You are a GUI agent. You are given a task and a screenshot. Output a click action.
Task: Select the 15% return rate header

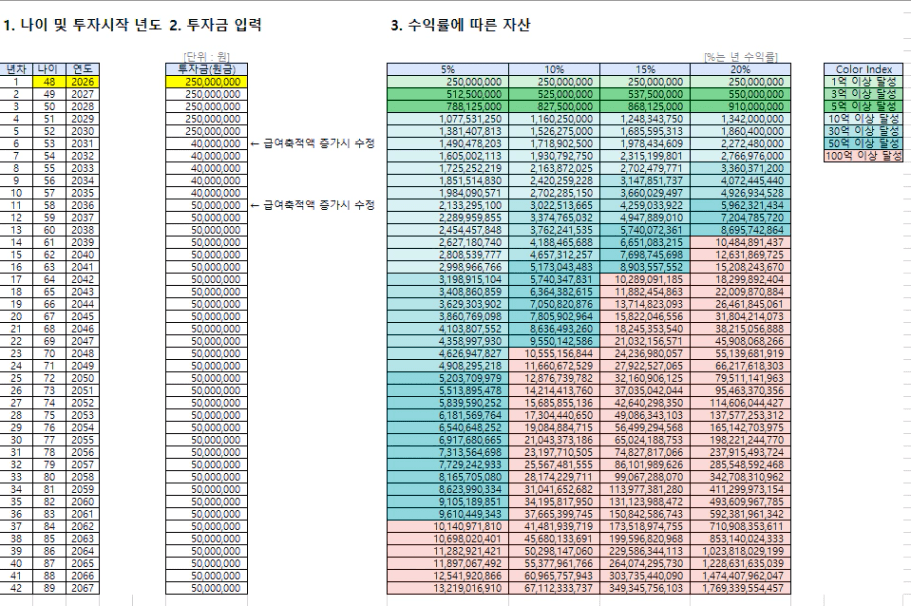click(x=645, y=69)
